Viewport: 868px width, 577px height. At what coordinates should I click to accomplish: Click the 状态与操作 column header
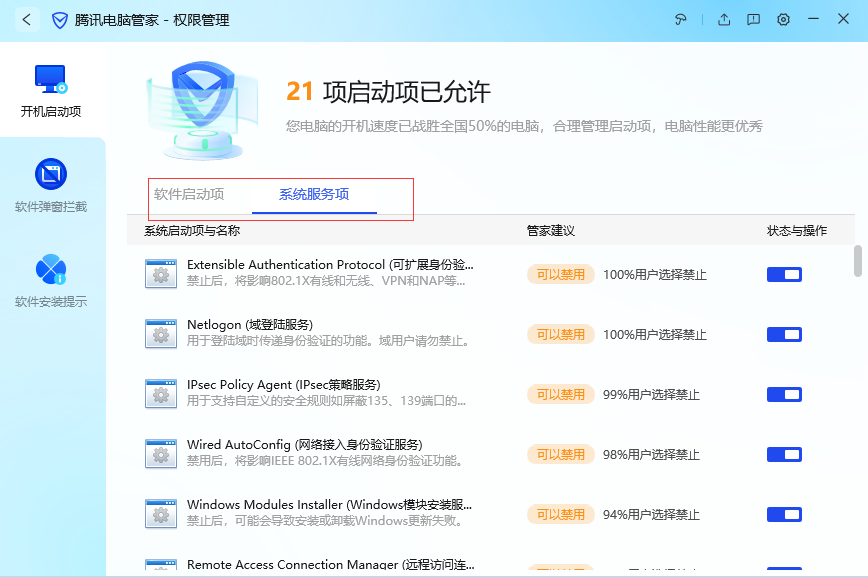pos(797,231)
